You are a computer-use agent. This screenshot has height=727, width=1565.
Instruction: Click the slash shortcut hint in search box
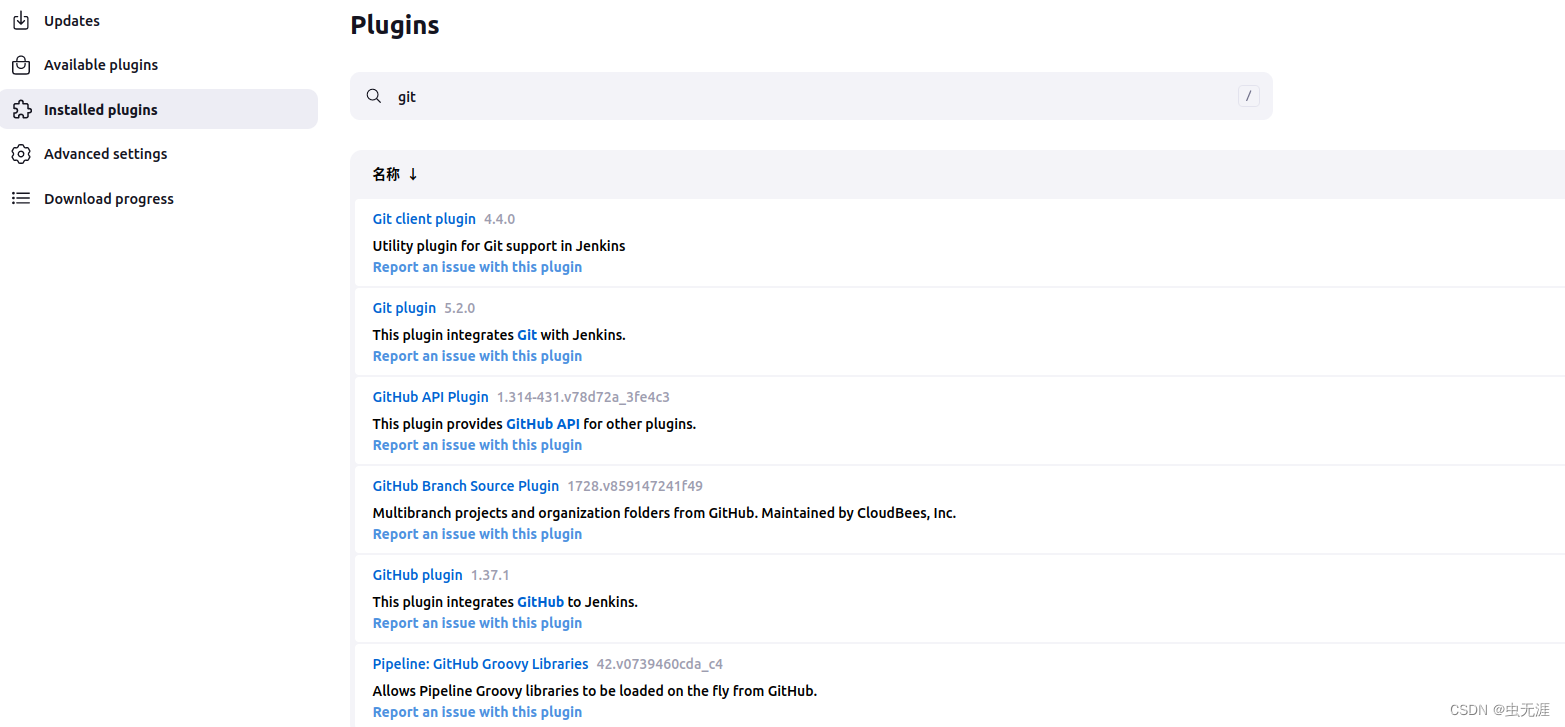point(1248,96)
